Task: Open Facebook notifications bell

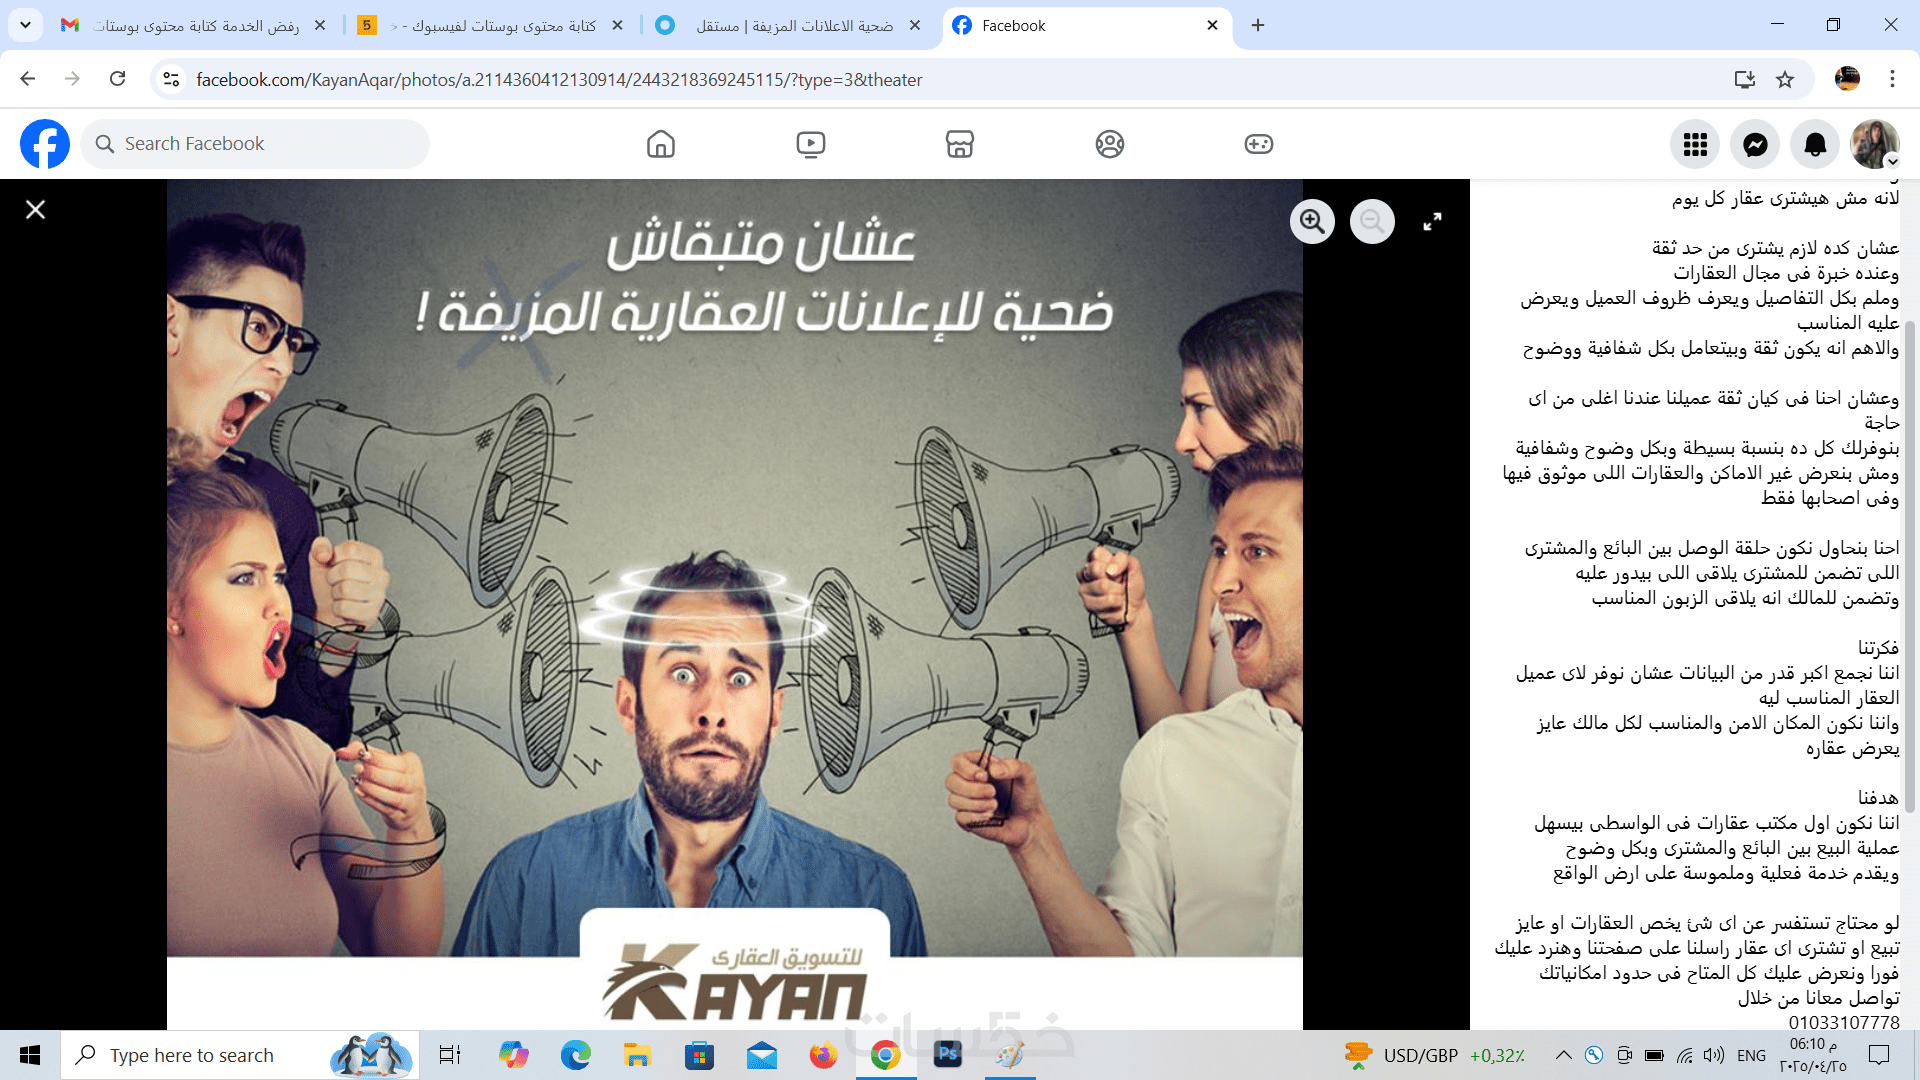Action: point(1815,145)
